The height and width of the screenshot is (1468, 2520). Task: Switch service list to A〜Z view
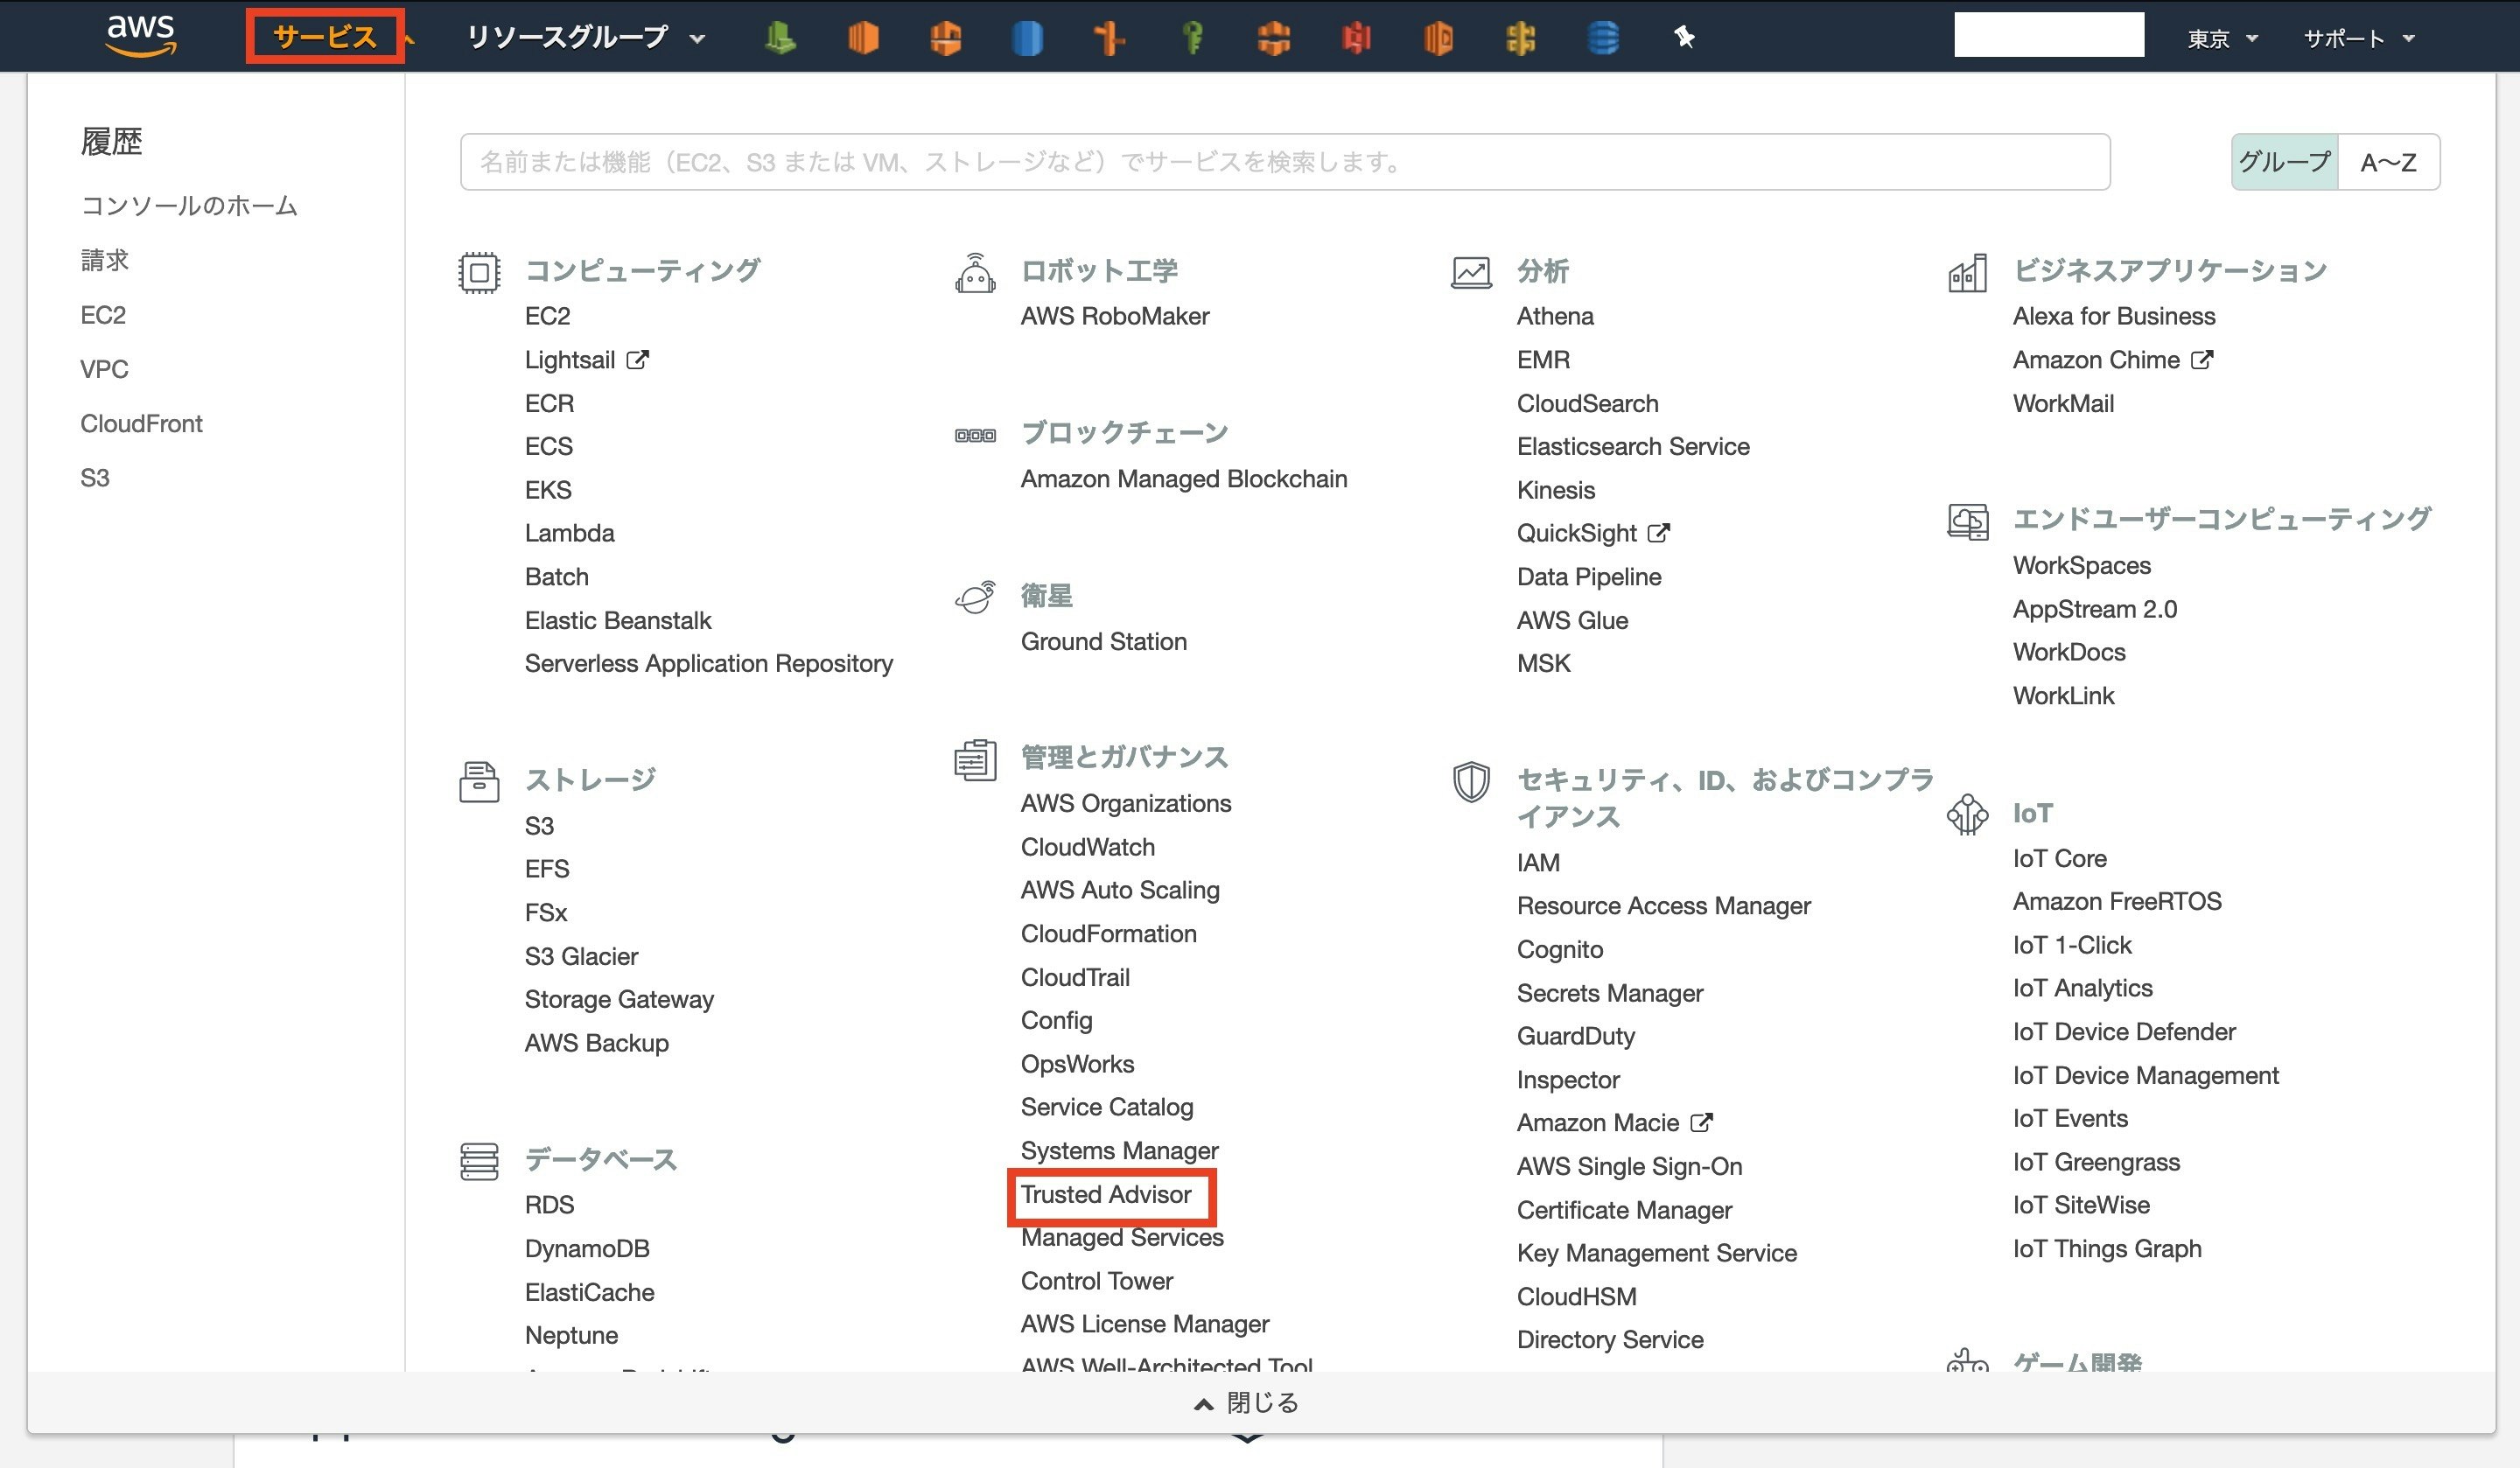point(2388,162)
